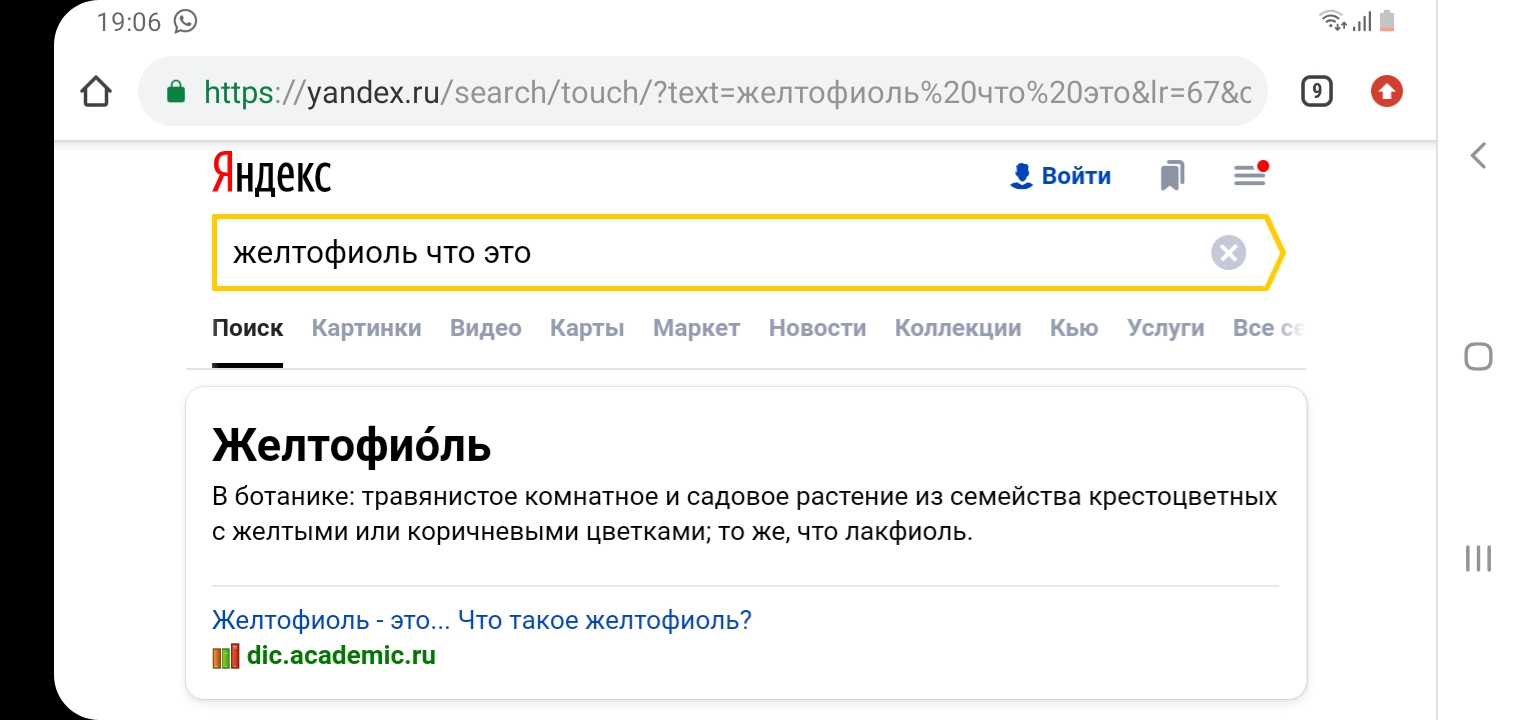Screen dimensions: 1520x720
Task: Clear the search query with the X icon
Action: click(1228, 253)
